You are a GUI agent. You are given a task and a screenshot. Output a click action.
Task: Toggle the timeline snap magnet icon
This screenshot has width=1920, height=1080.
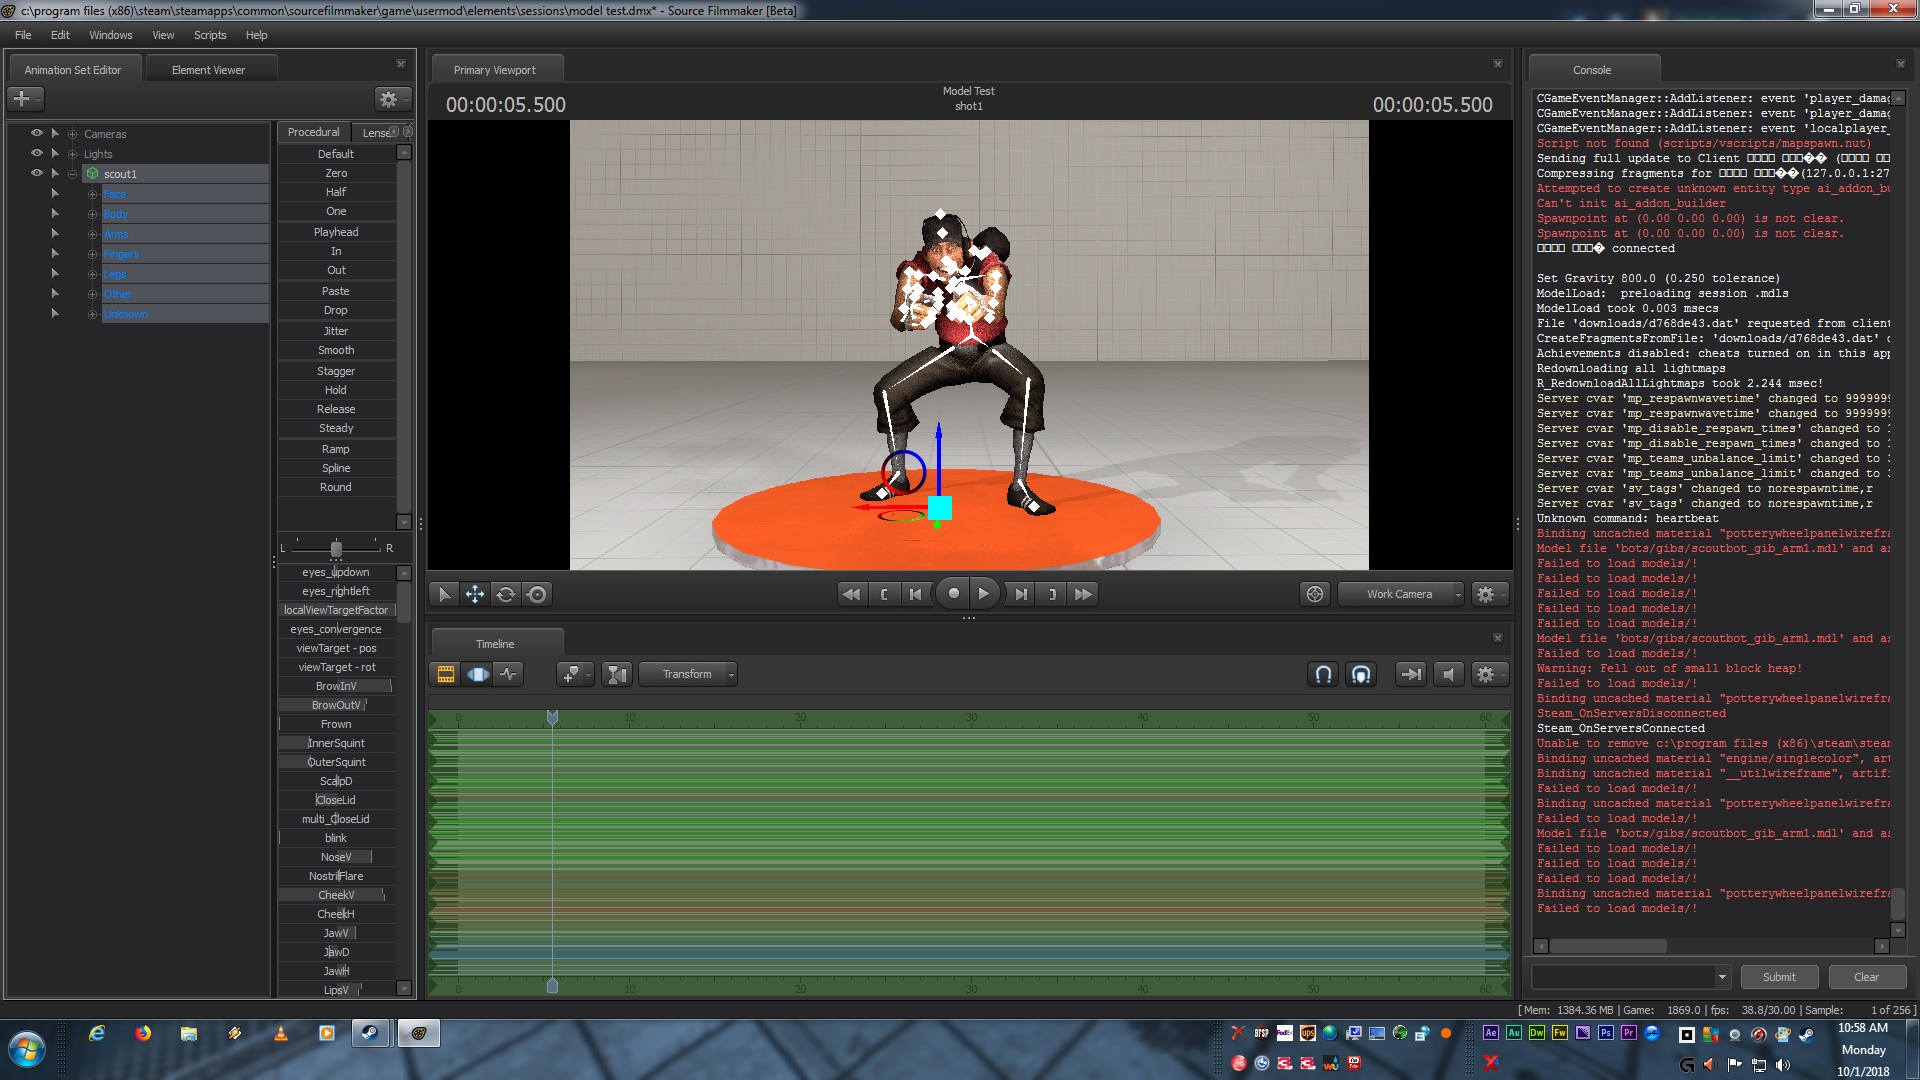(x=1323, y=674)
